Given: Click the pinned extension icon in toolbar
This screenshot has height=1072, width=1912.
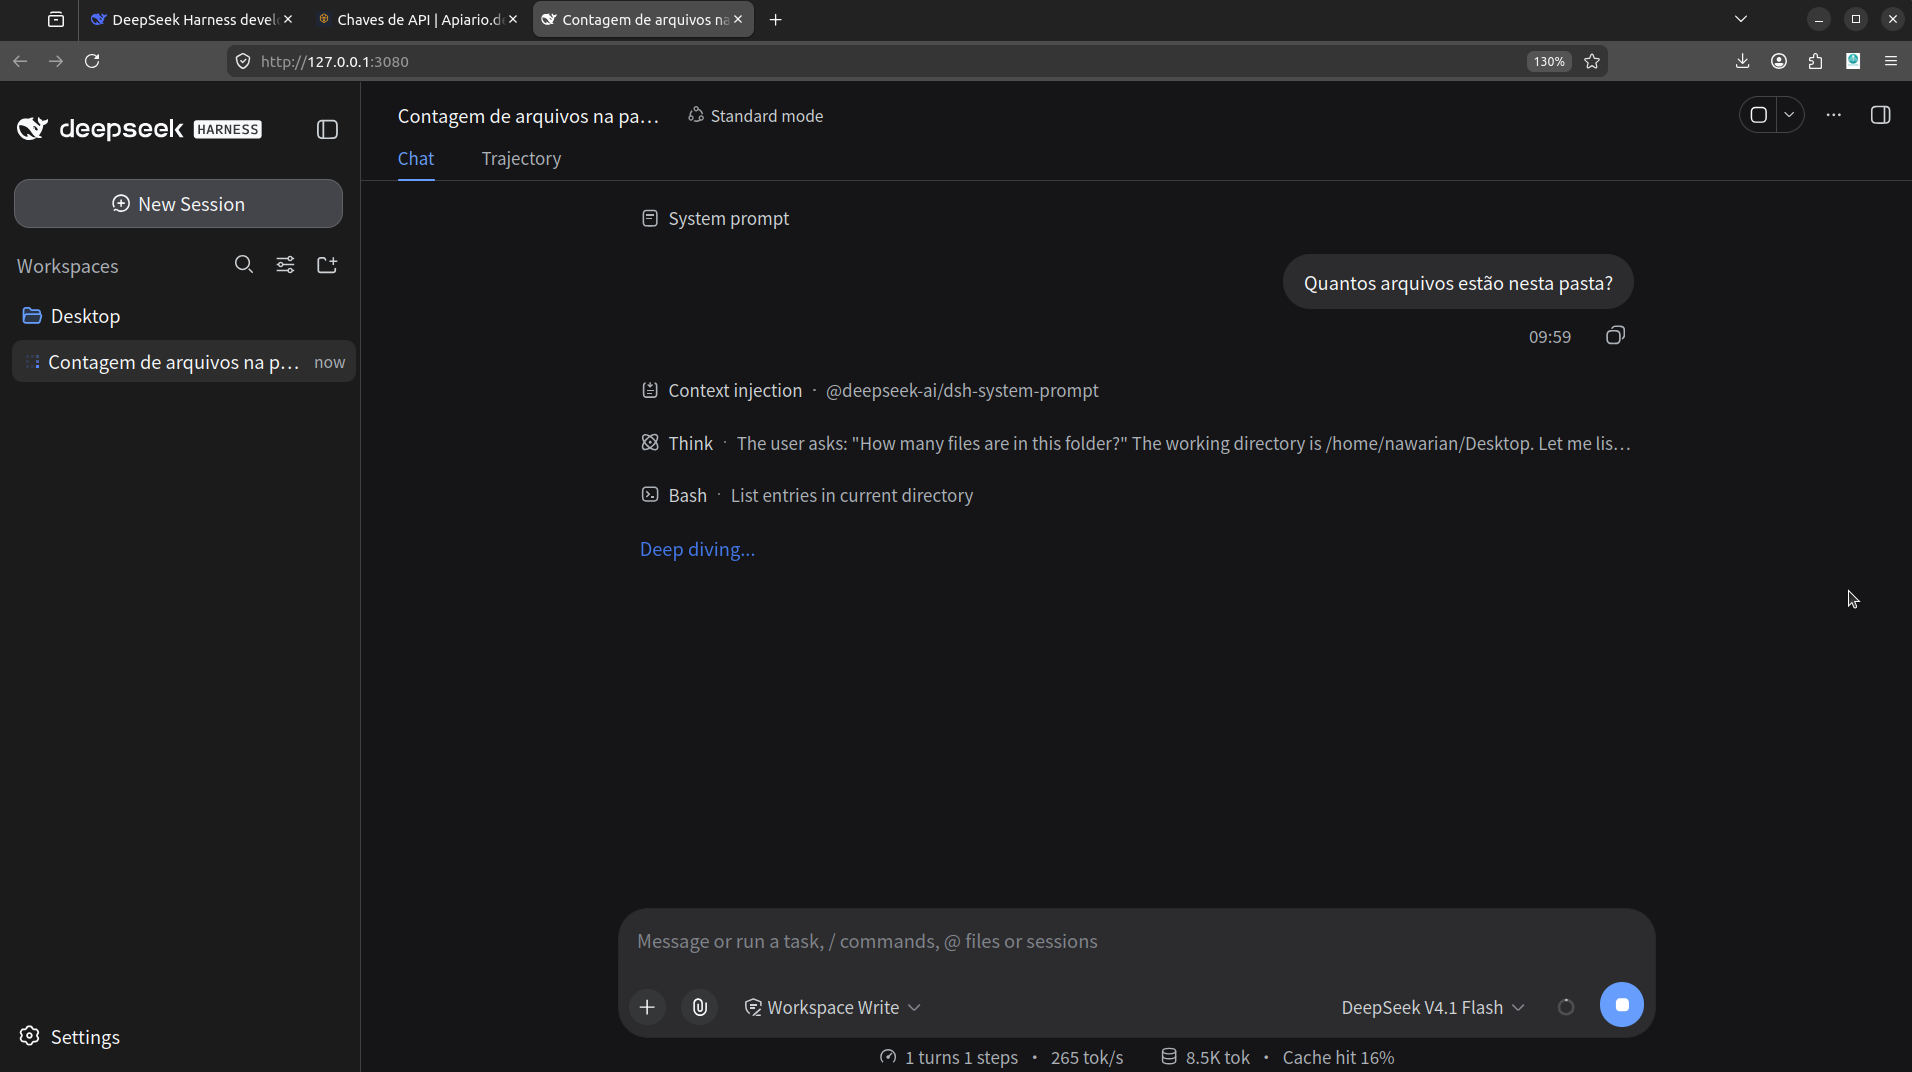Looking at the screenshot, I should tap(1853, 61).
